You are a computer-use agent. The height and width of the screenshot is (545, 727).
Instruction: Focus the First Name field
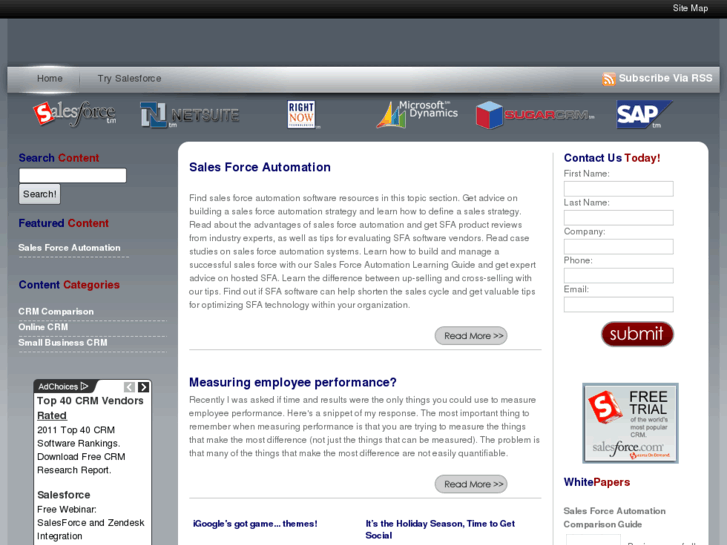619,189
